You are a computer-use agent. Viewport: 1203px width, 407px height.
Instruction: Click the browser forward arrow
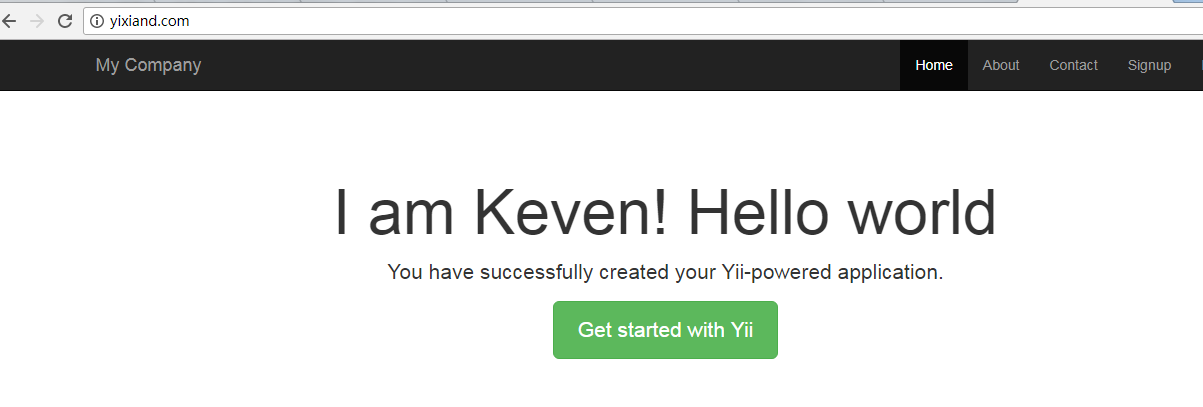(37, 20)
